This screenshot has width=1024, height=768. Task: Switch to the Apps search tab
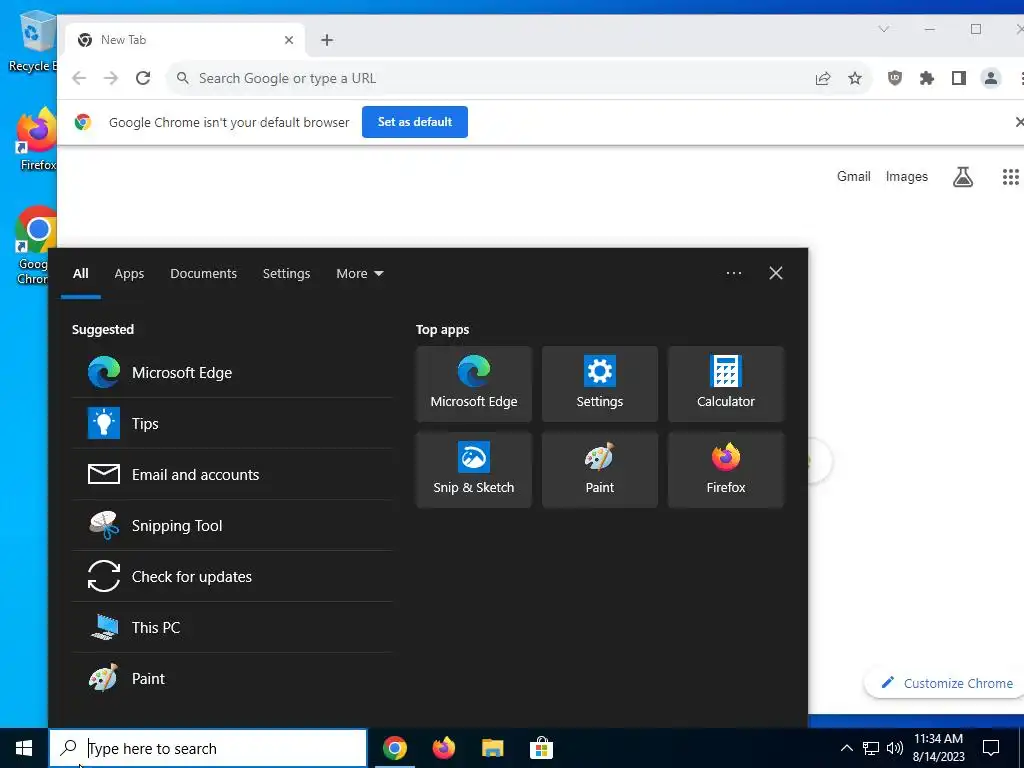point(129,274)
